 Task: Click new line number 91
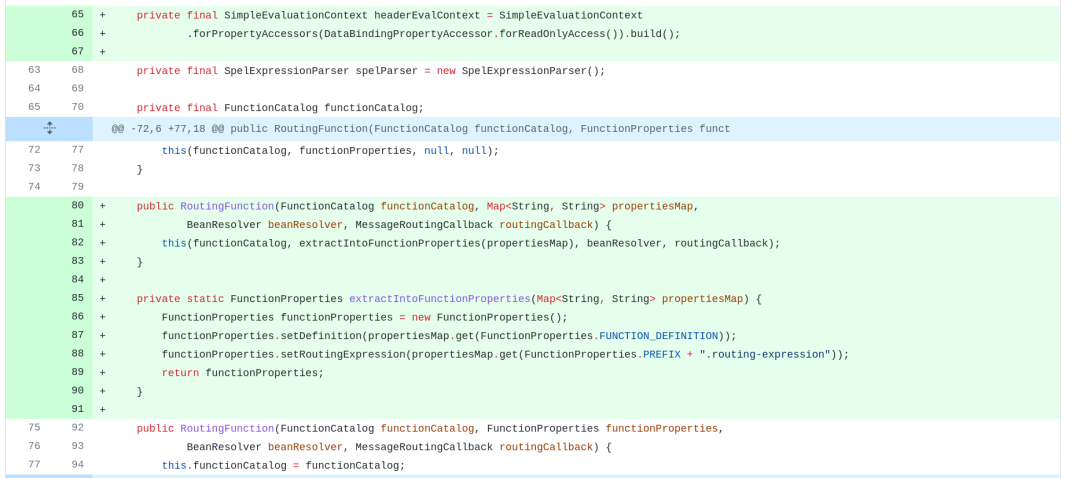tap(77, 410)
